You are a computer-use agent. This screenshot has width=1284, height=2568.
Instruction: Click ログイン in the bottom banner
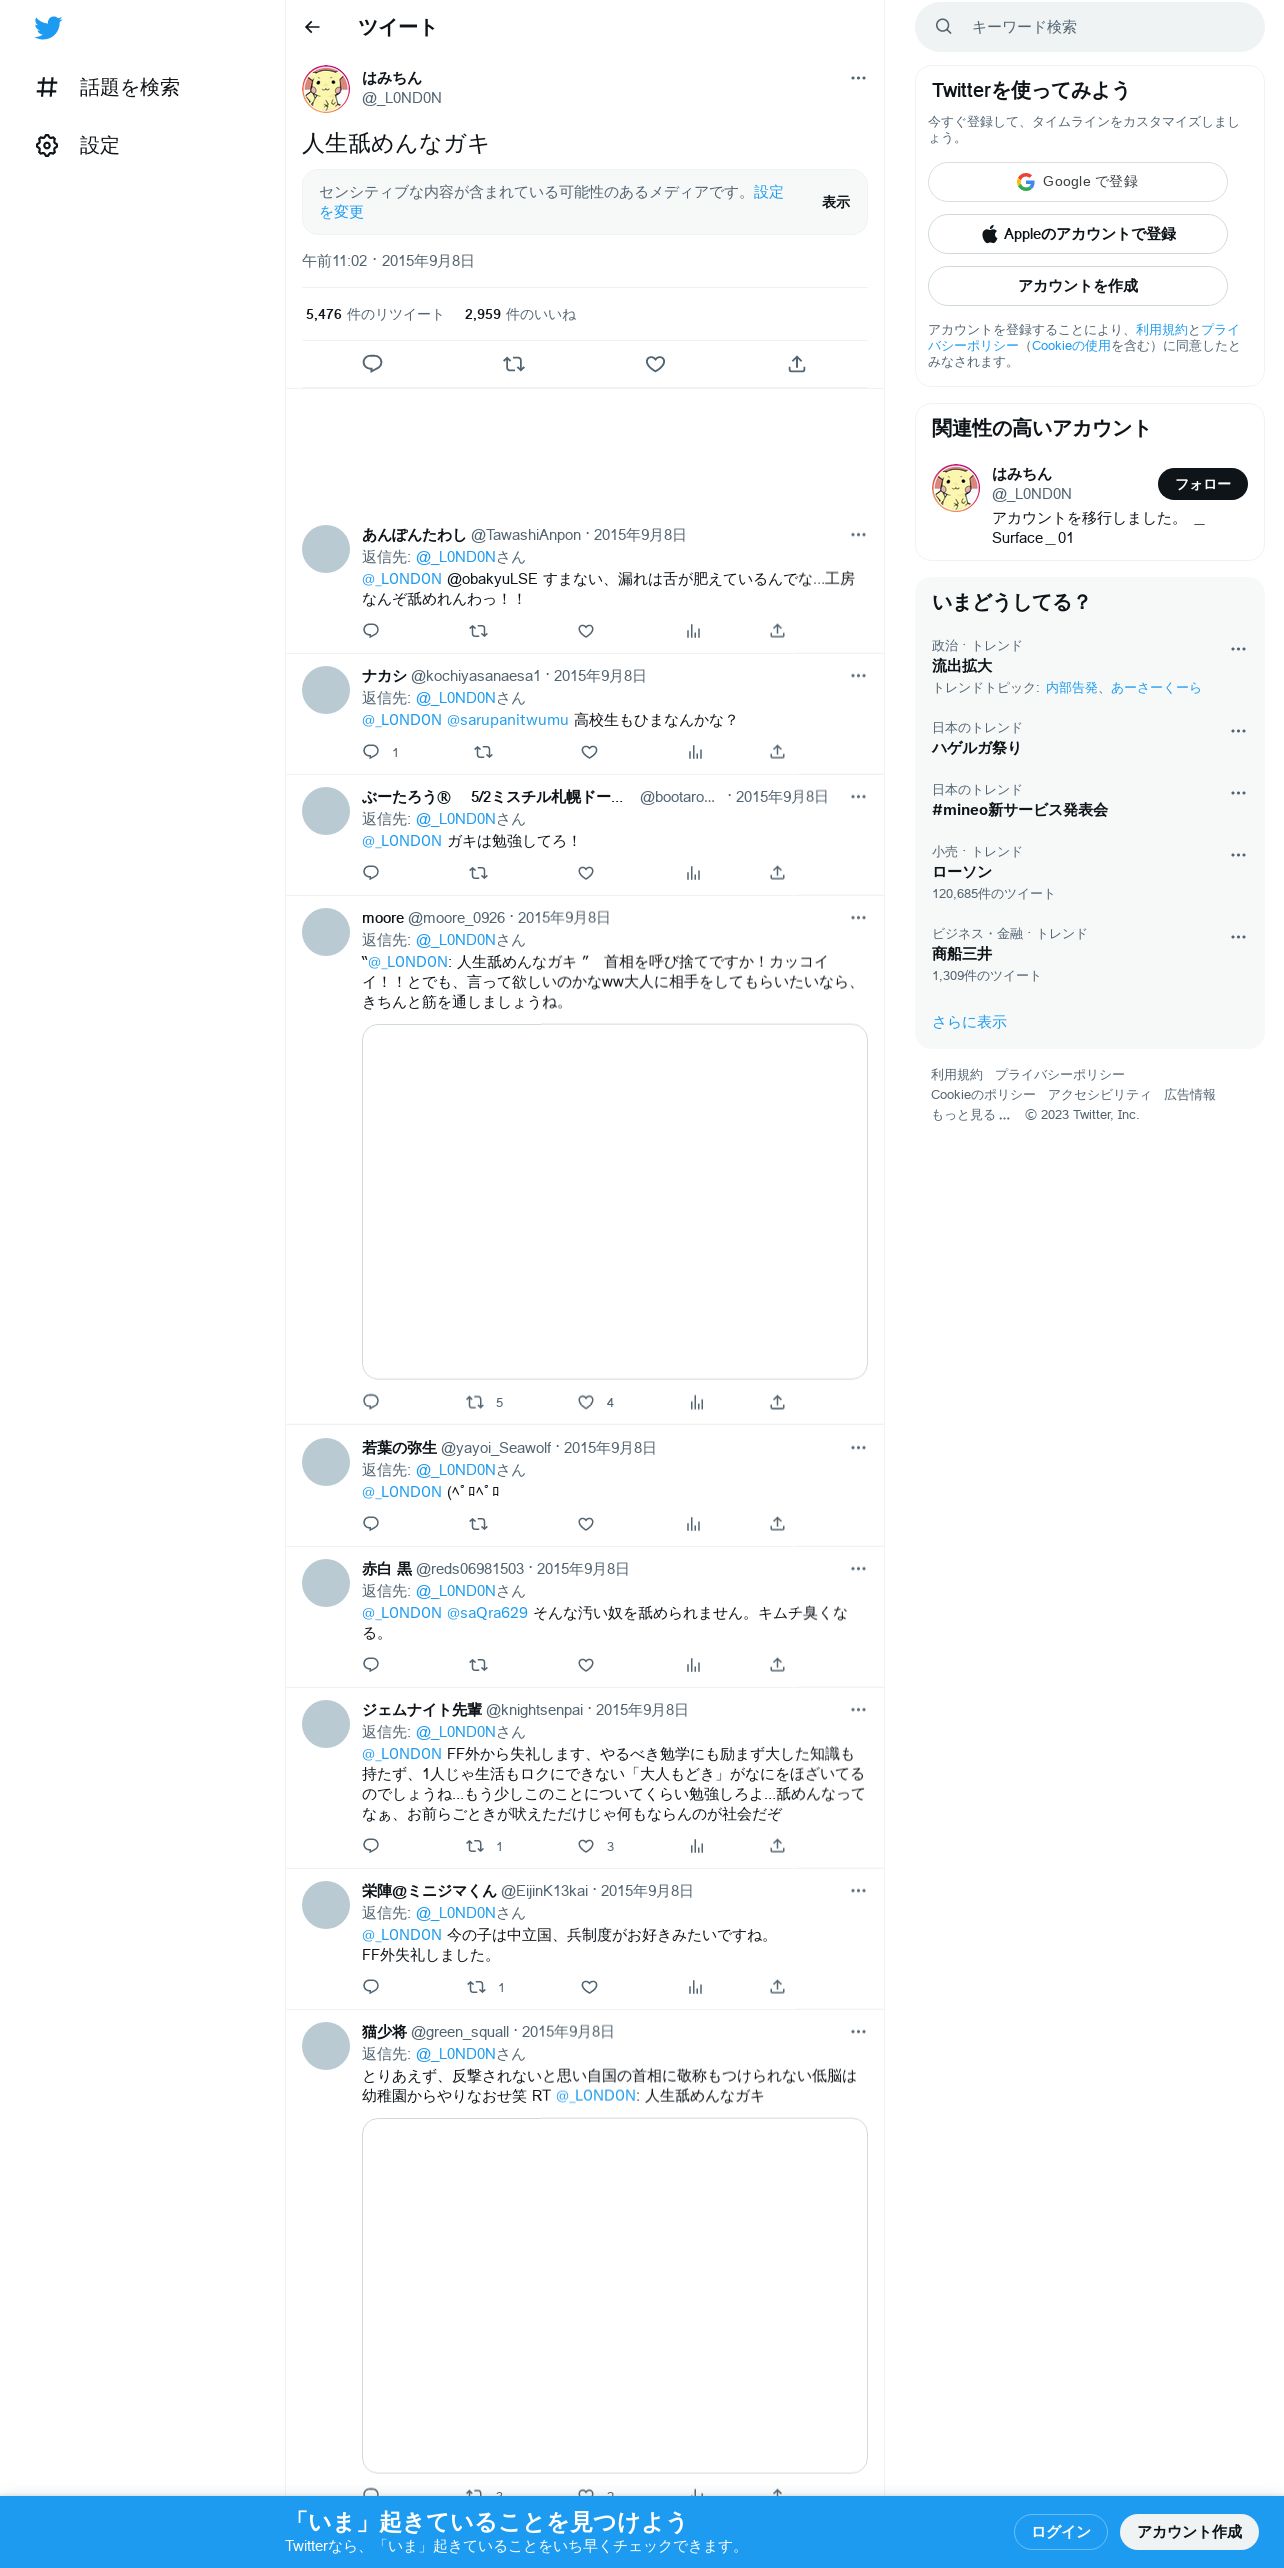coord(1060,2532)
